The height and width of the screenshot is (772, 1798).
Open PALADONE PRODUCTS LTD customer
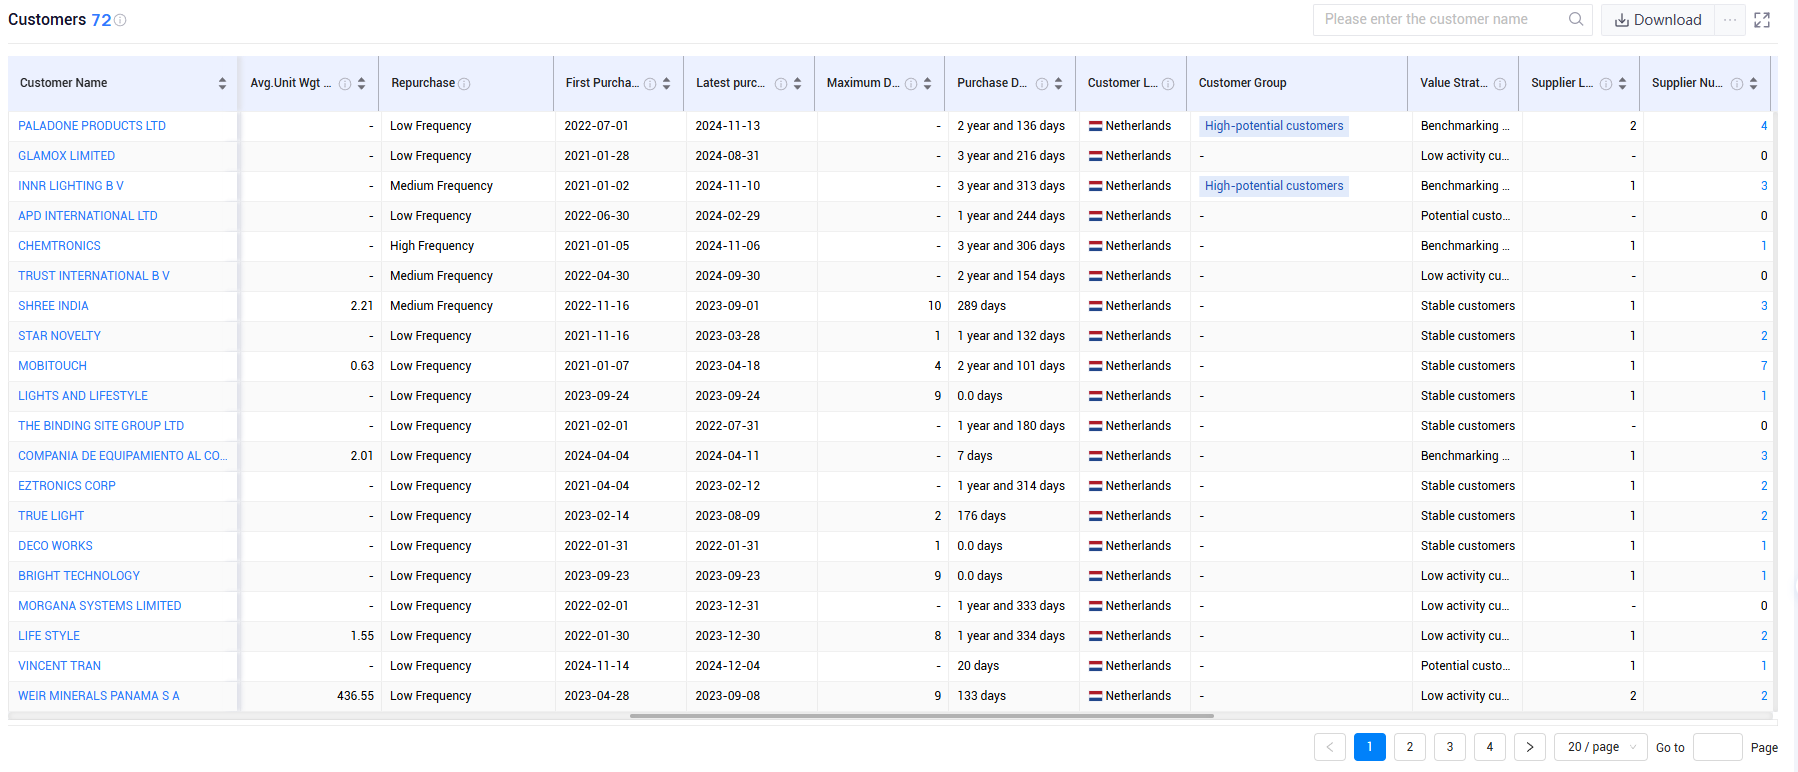tap(92, 126)
